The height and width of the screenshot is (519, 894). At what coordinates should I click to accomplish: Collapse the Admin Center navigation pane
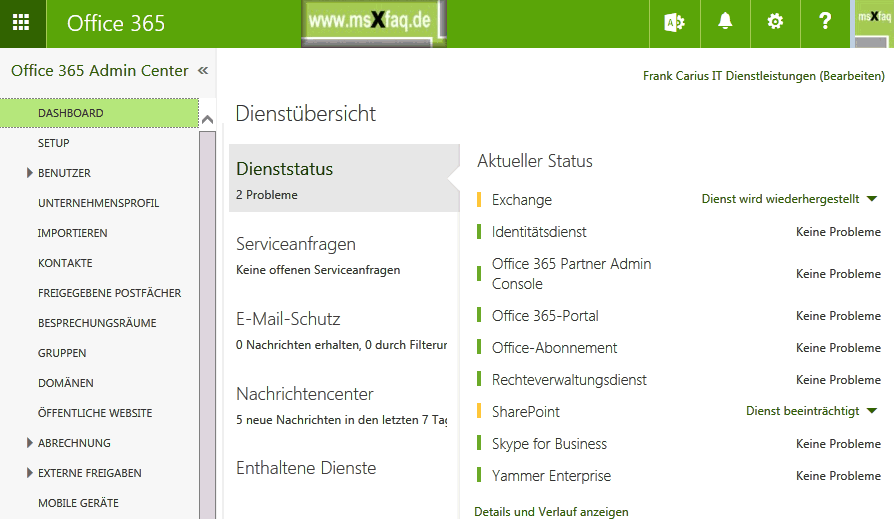203,71
